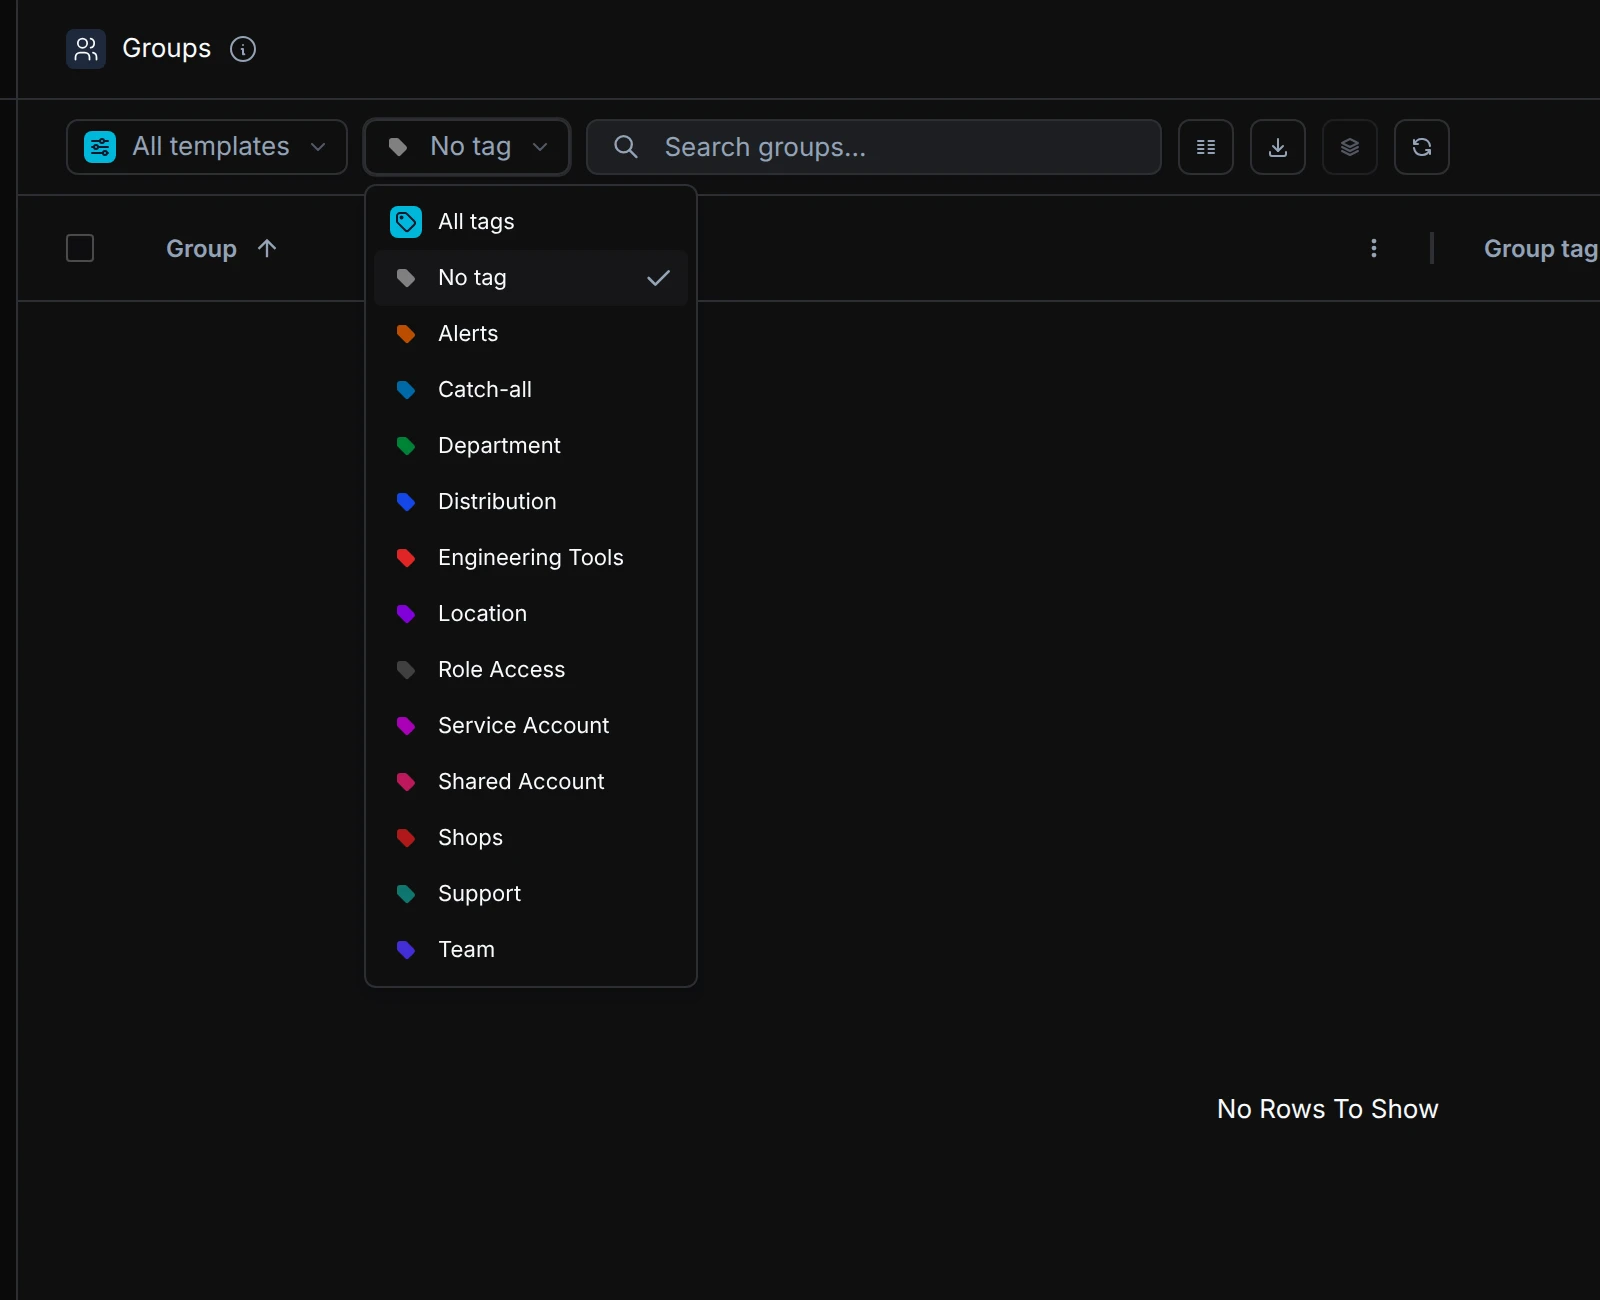Open Group column three-dot menu

(x=1374, y=248)
